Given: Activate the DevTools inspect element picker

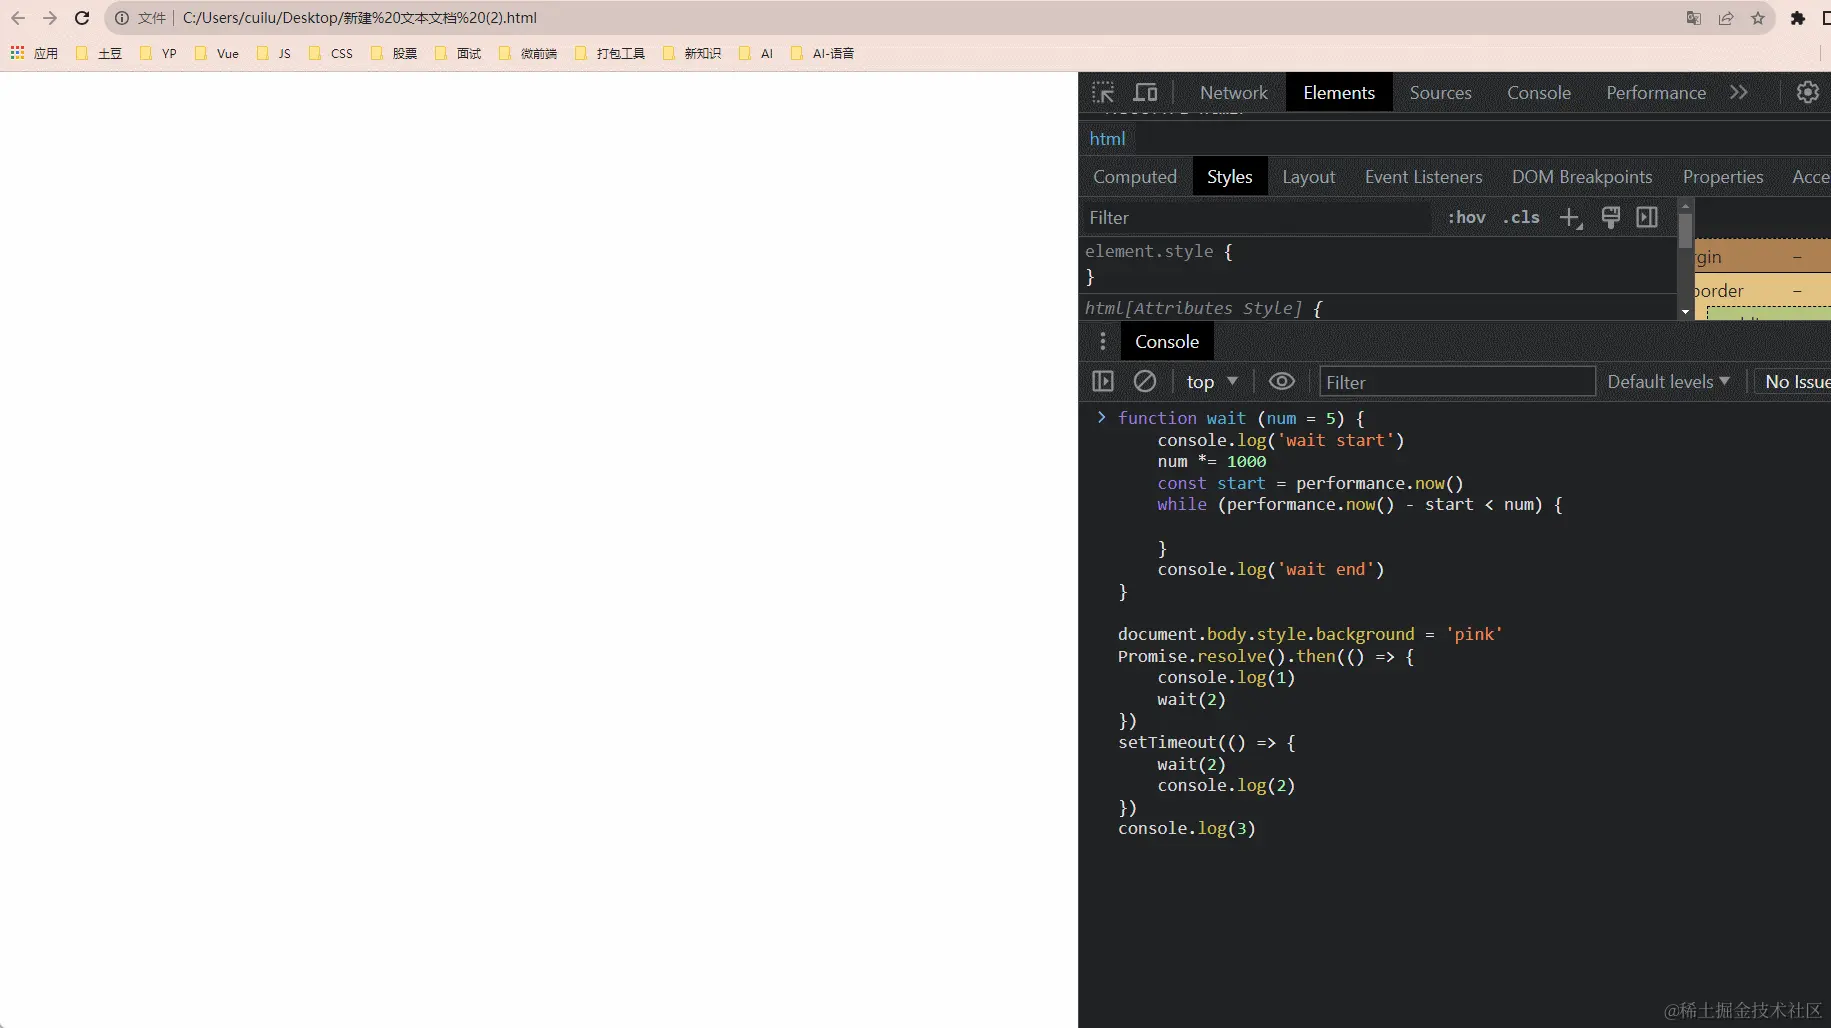Looking at the screenshot, I should pyautogui.click(x=1103, y=92).
